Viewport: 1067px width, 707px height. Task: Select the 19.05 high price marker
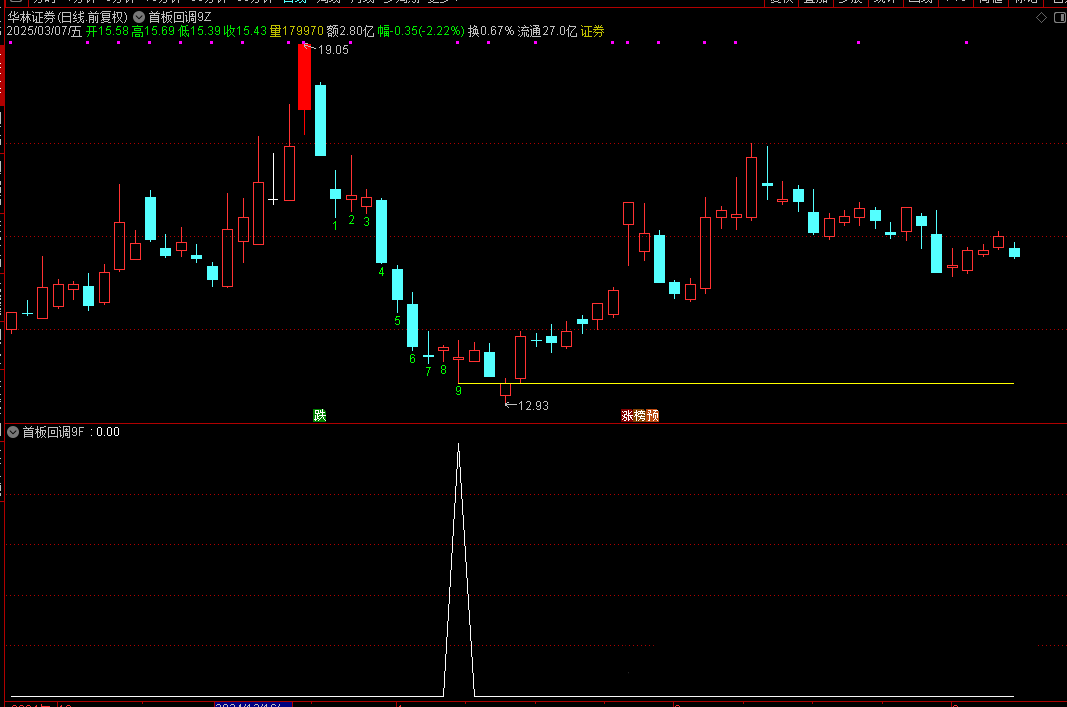[333, 50]
